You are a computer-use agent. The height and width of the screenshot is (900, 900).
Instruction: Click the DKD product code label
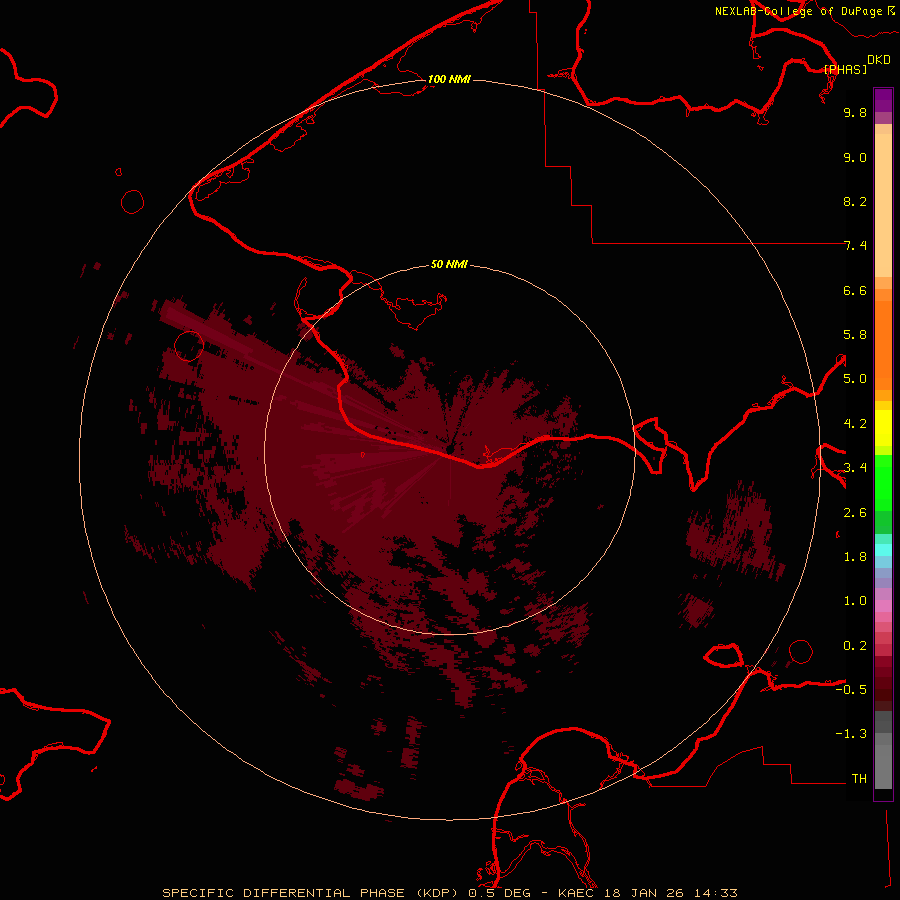click(x=879, y=60)
